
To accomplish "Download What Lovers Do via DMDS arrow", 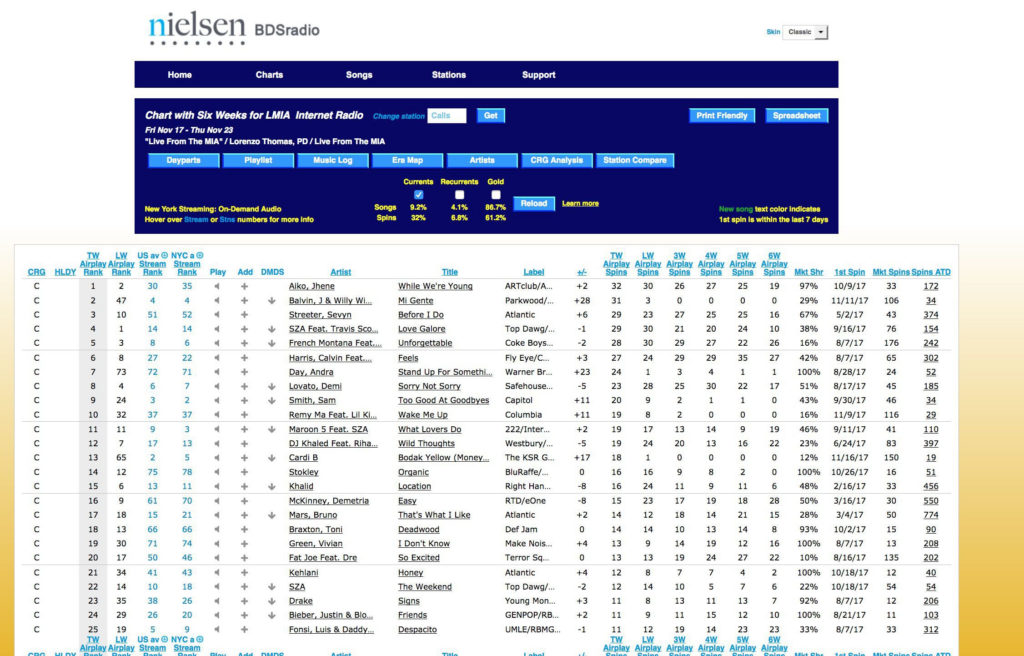I will [272, 430].
